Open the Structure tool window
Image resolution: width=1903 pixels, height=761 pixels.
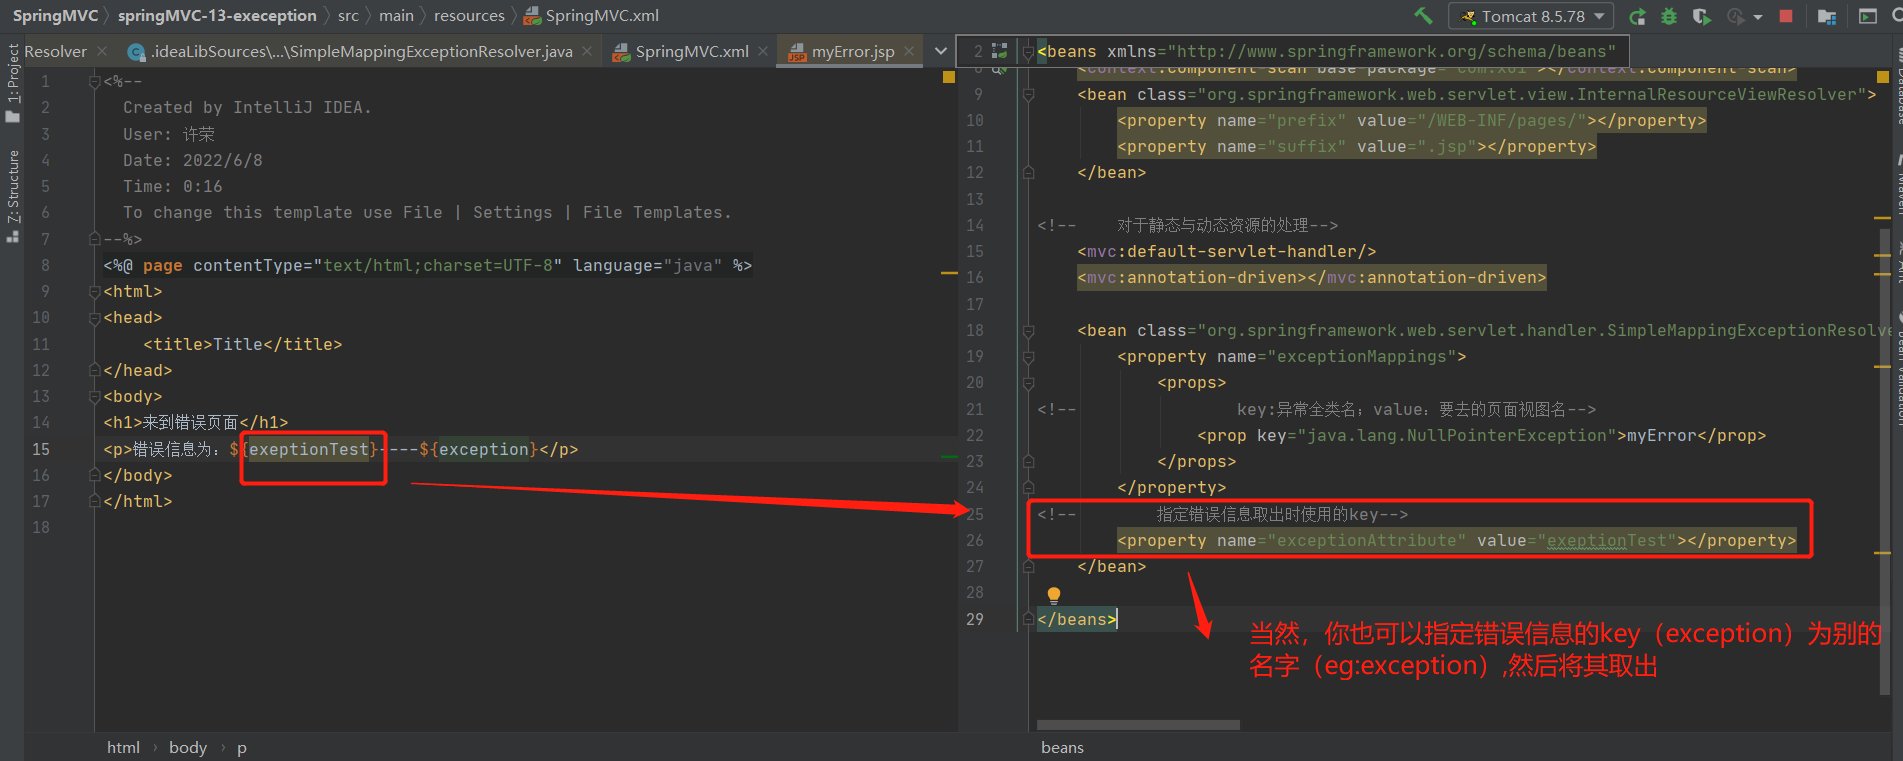tap(12, 196)
